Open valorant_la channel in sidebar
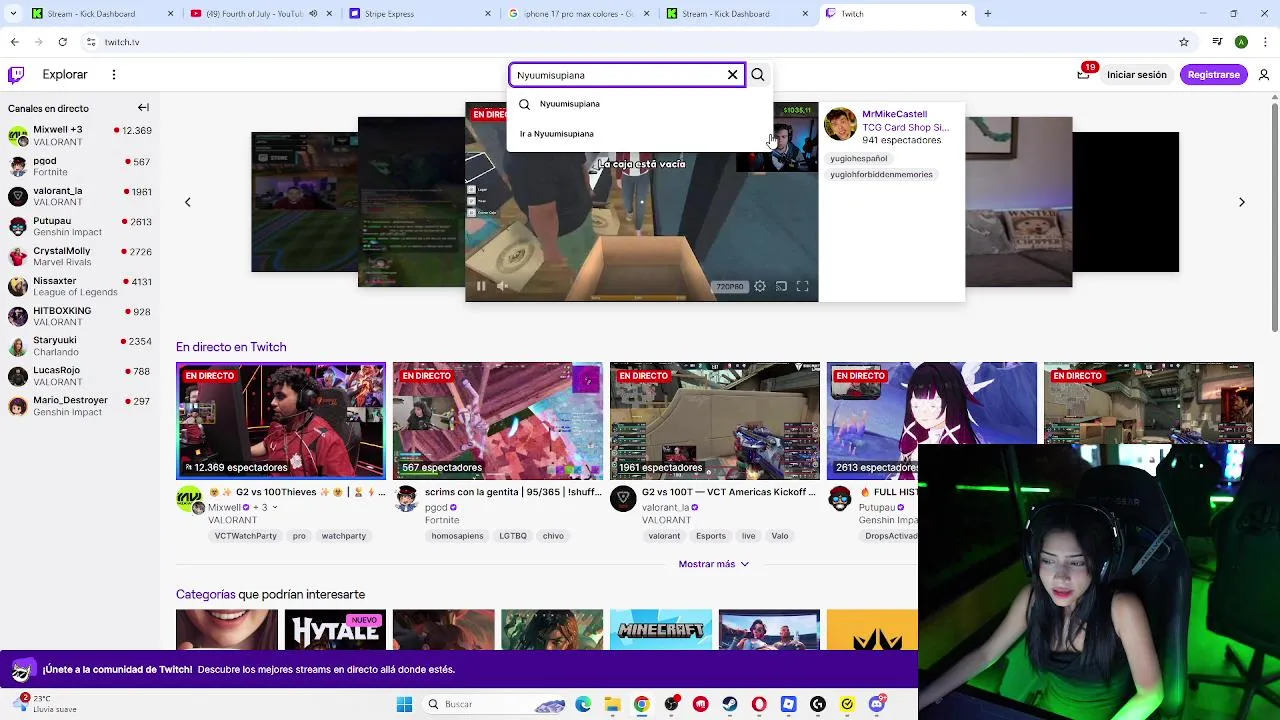Image resolution: width=1280 pixels, height=720 pixels. tap(80, 196)
